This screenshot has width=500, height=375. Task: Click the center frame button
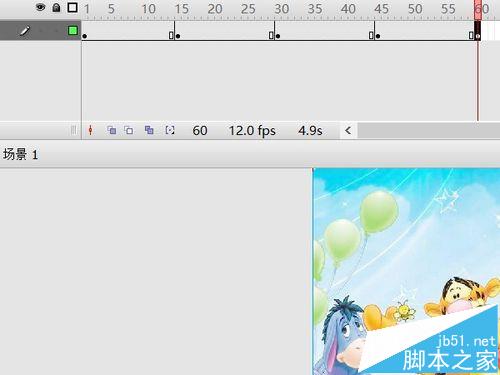(90, 130)
